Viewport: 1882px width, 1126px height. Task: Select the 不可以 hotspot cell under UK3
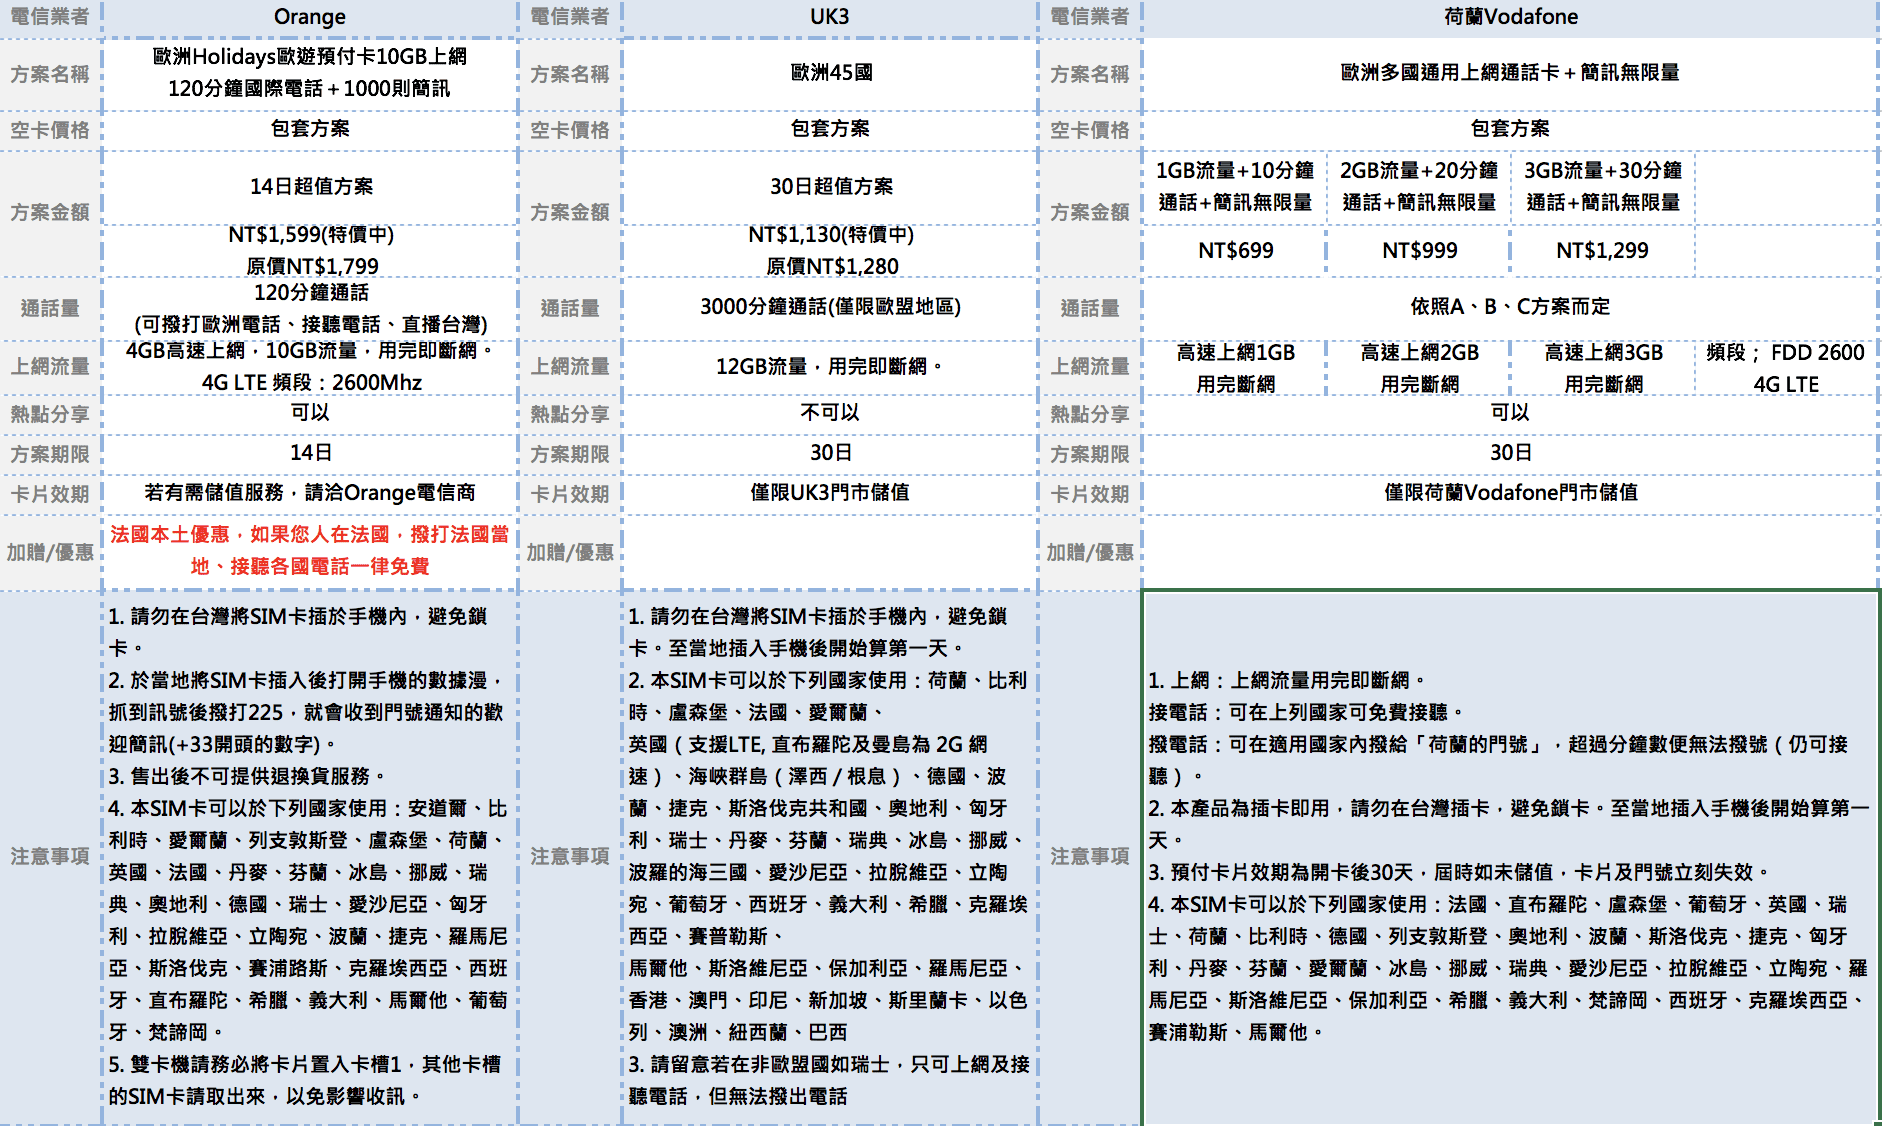click(830, 413)
